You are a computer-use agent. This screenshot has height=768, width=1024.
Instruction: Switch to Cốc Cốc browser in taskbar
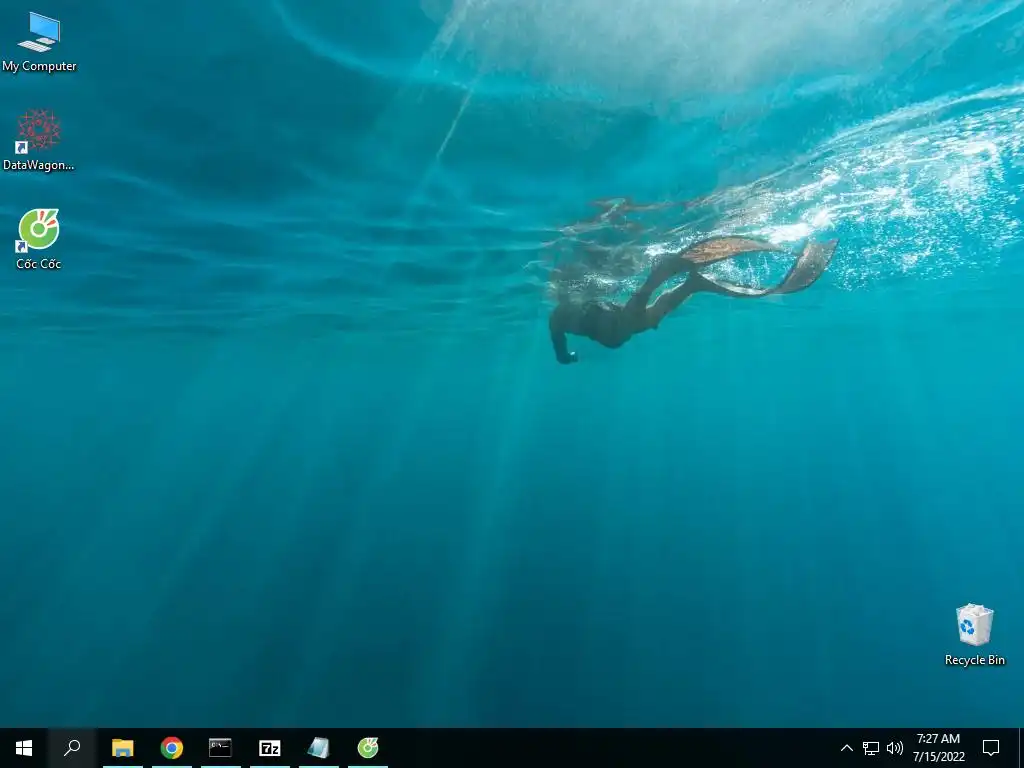click(x=368, y=748)
